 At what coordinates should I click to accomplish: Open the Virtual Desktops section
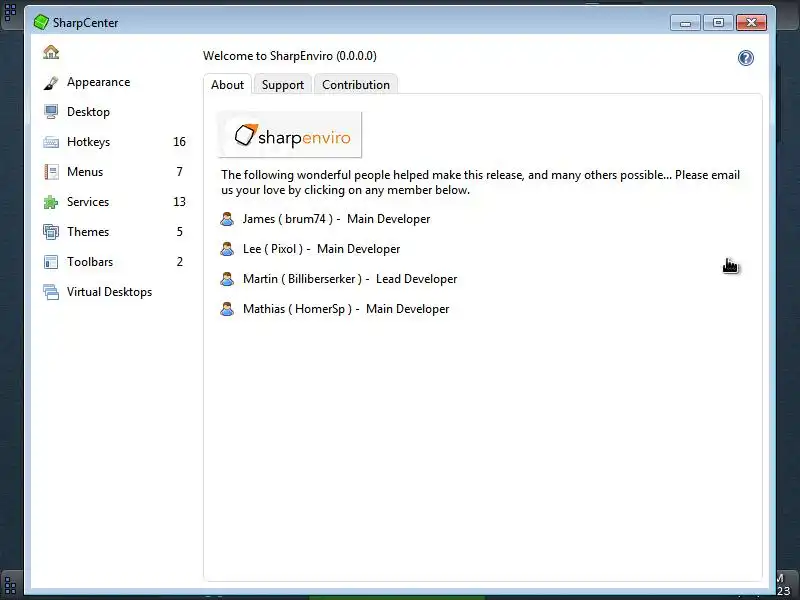[x=109, y=292]
